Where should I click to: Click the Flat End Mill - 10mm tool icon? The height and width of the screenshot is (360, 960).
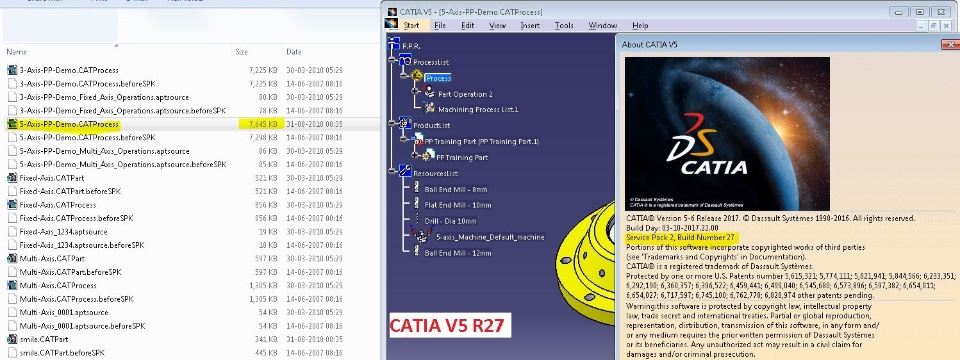(x=417, y=204)
